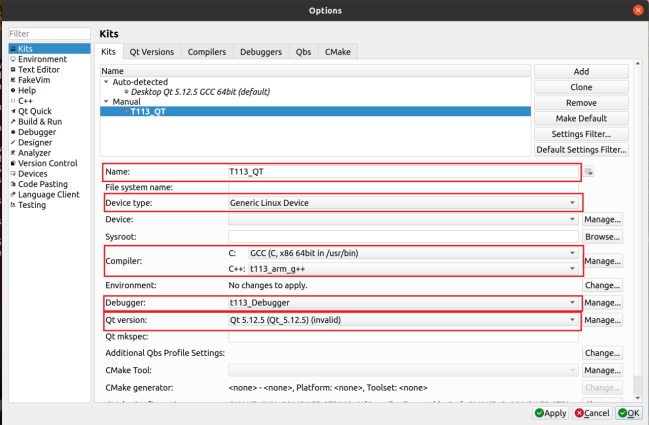The width and height of the screenshot is (649, 425).
Task: Click the kit Name input field
Action: [403, 171]
